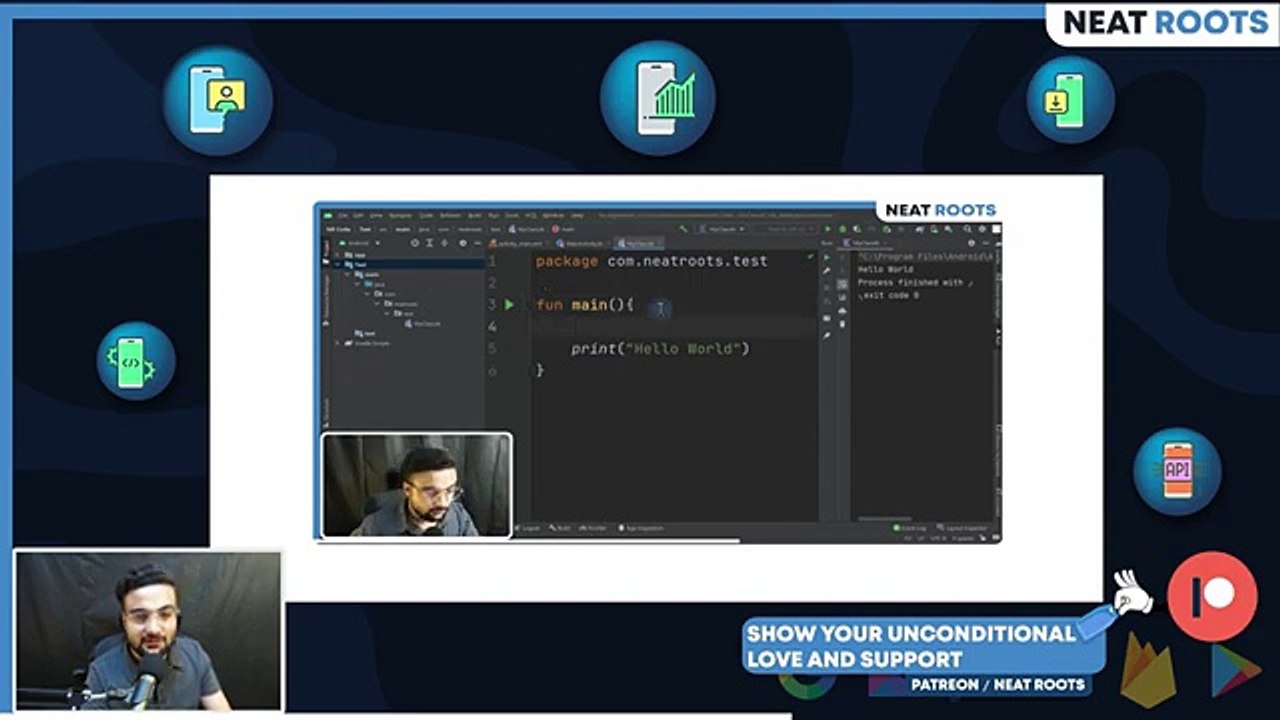Open the File menu
This screenshot has height=720, width=1280.
coord(342,215)
